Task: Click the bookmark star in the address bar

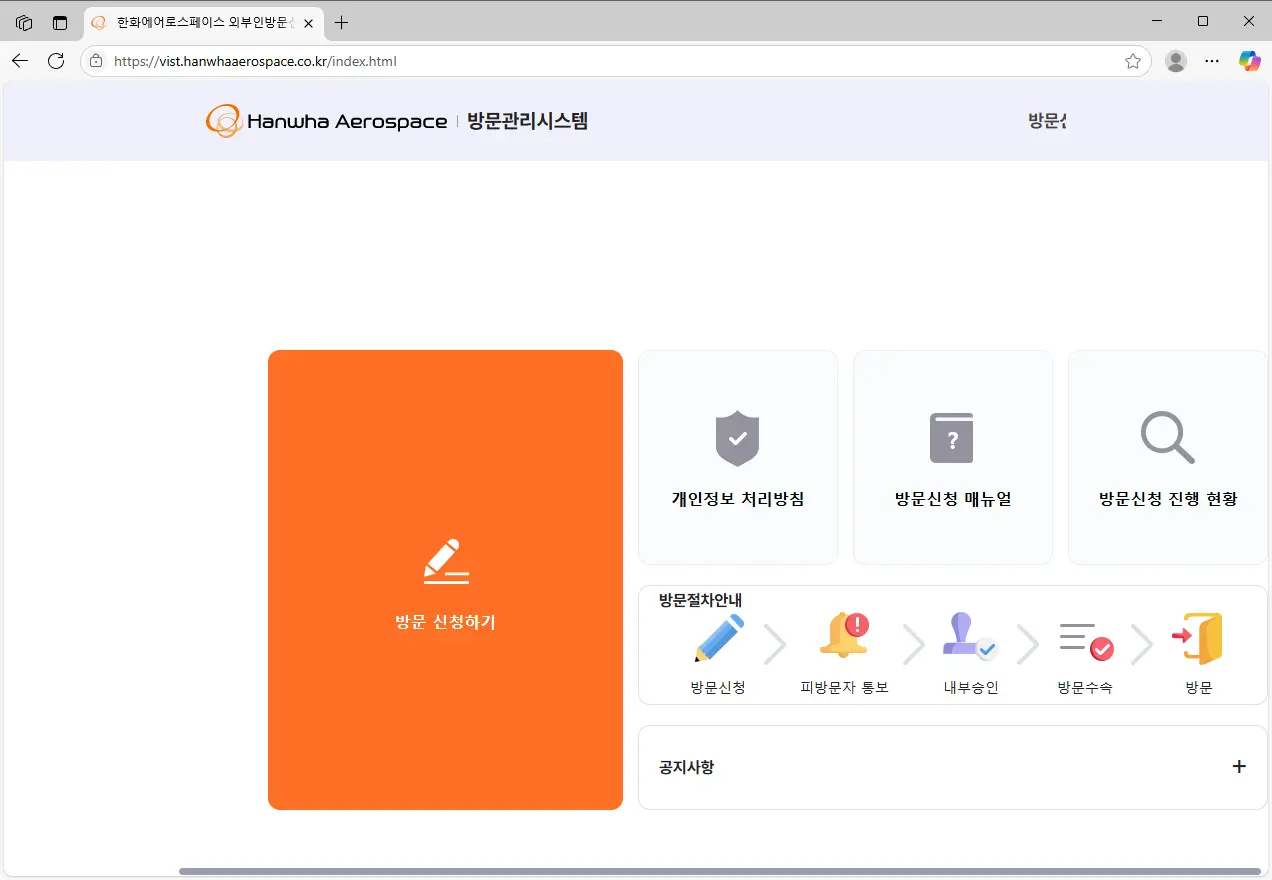Action: coord(1133,61)
